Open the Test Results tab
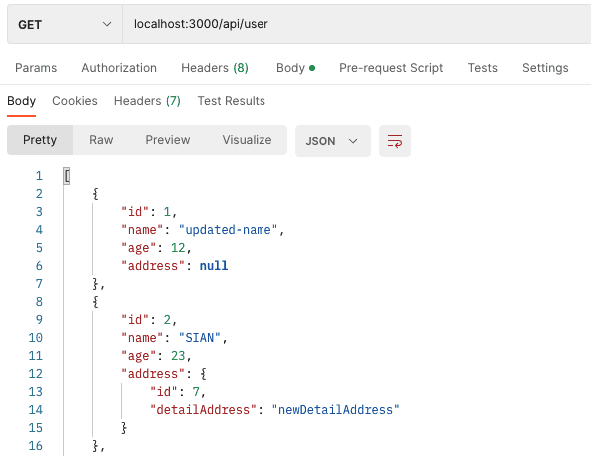Image resolution: width=591 pixels, height=456 pixels. pyautogui.click(x=231, y=101)
